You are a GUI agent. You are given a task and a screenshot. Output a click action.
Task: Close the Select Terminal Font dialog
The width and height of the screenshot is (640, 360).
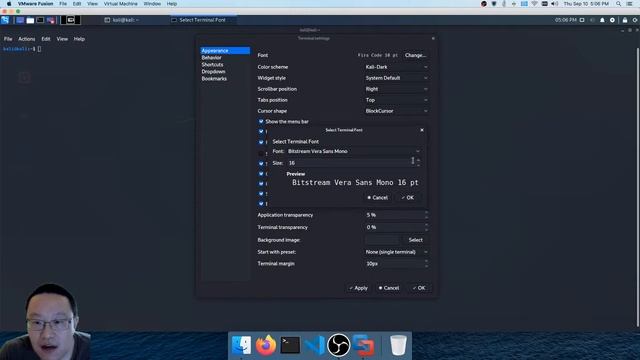point(422,130)
